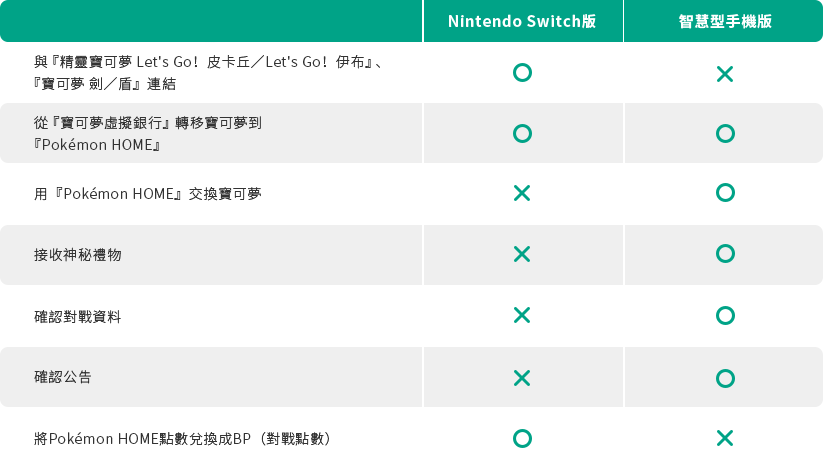This screenshot has width=823, height=467.
Task: Select the Nintendo Switch版 column header
Action: click(522, 21)
